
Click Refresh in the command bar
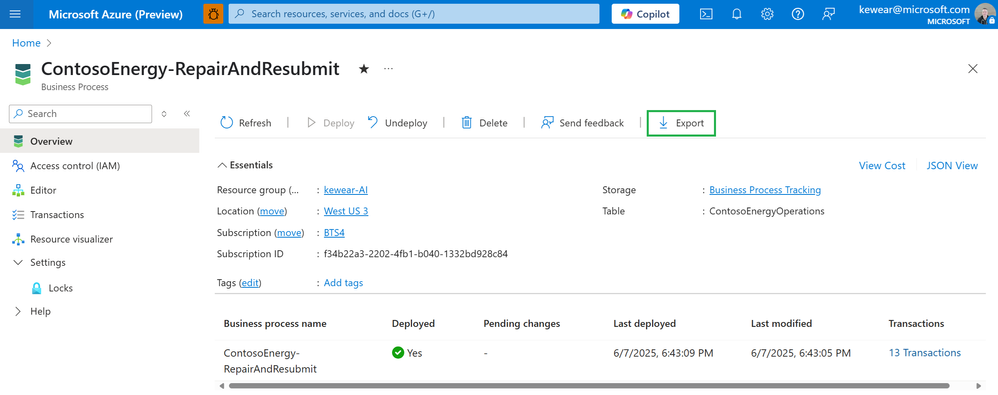coord(246,123)
